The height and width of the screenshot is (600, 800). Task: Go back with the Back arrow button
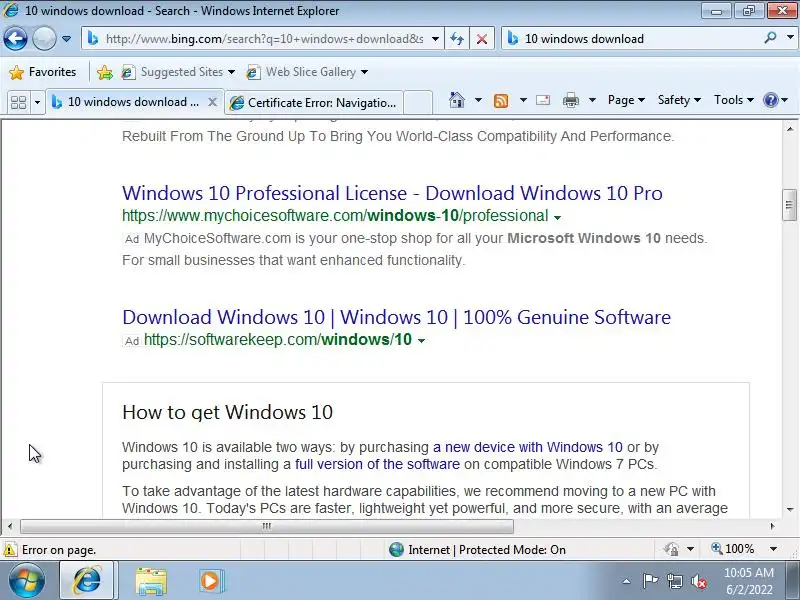tap(15, 38)
